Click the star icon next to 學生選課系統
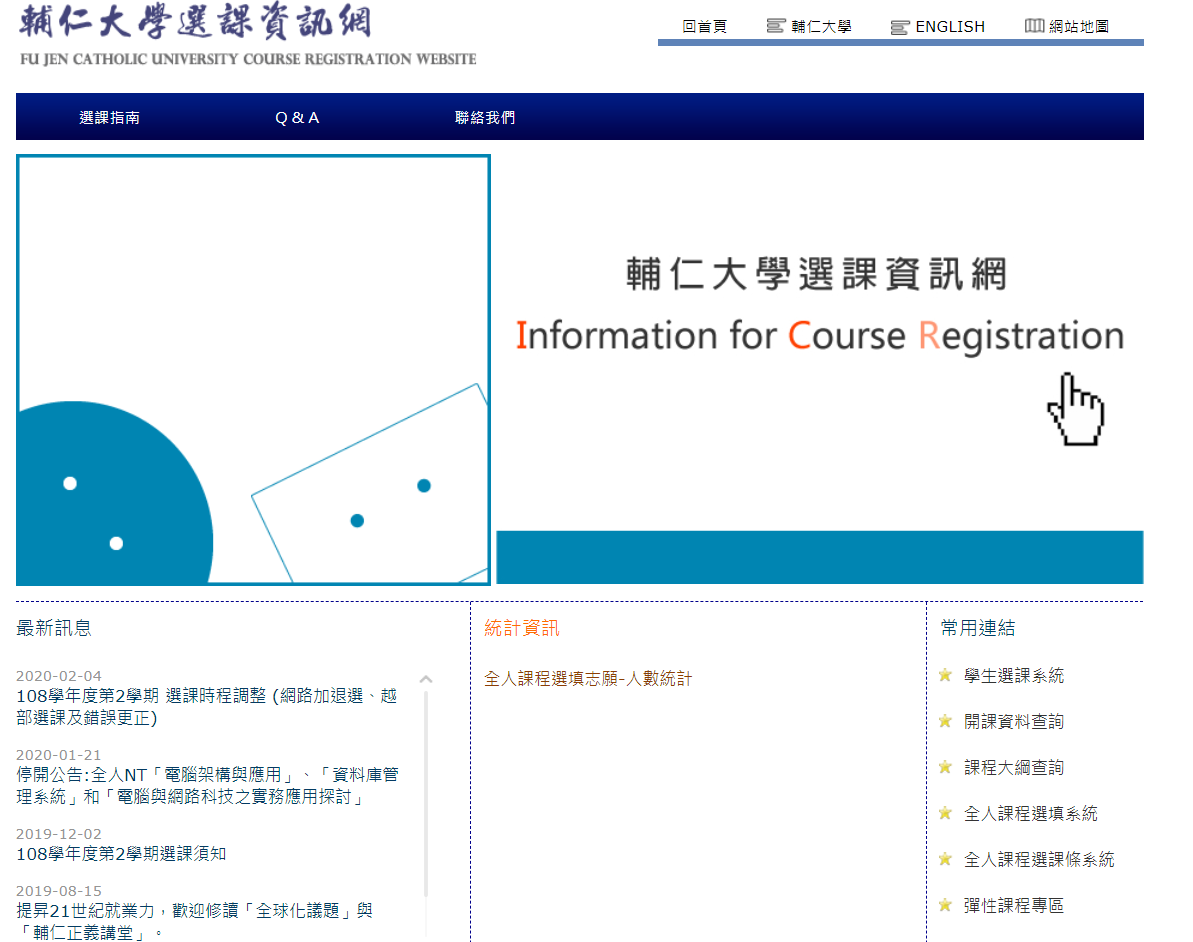 (946, 675)
